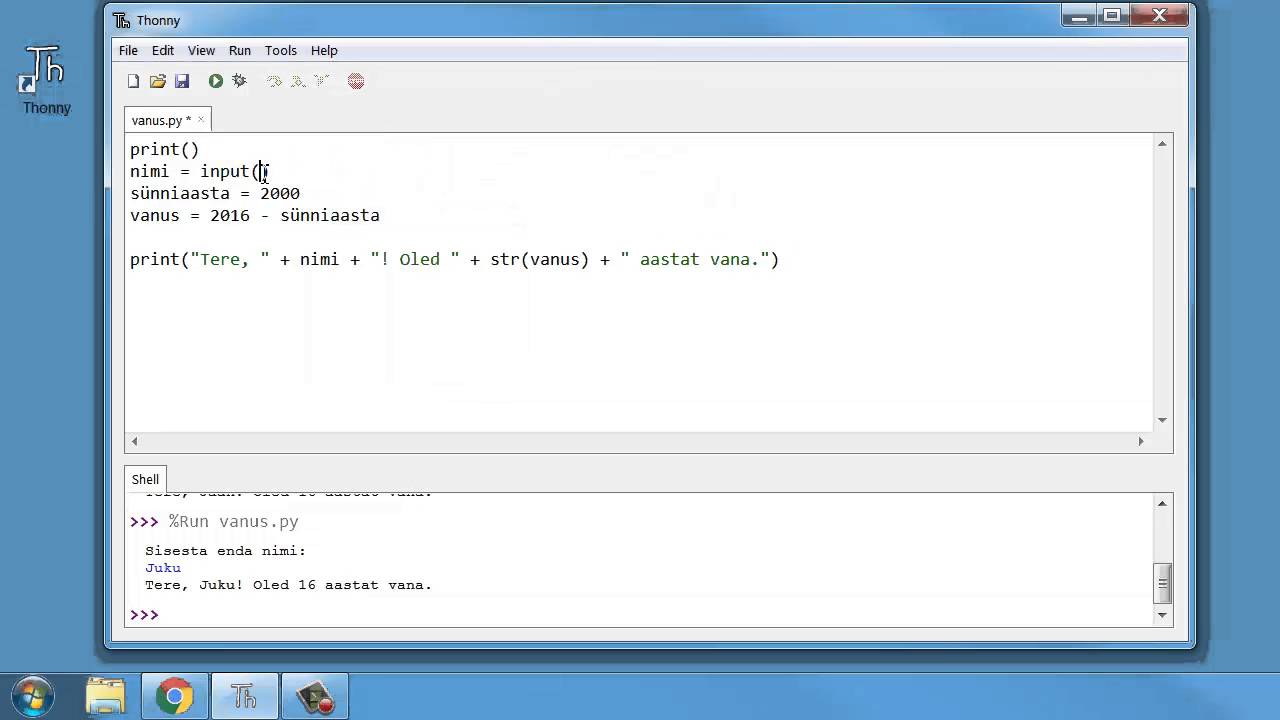Stop execution with the red stop icon
The width and height of the screenshot is (1280, 720).
356,81
